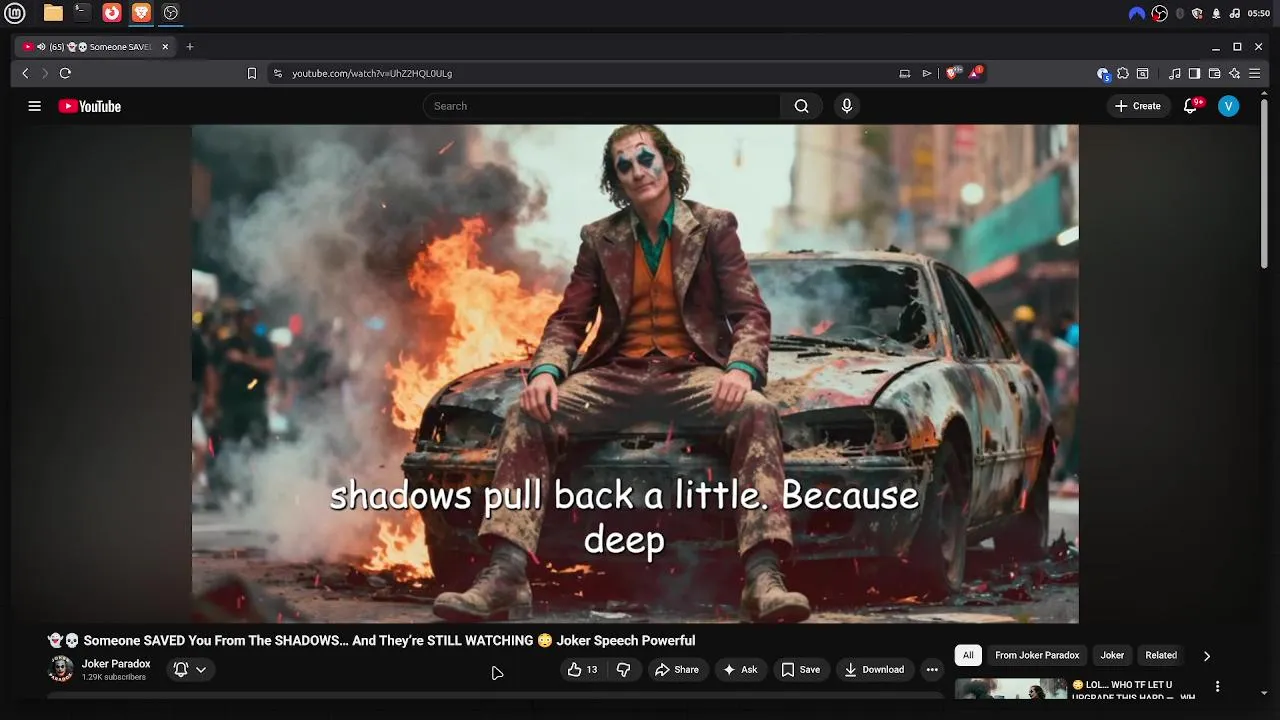The image size is (1280, 720).
Task: Open the system tray notification bell
Action: (x=1216, y=13)
